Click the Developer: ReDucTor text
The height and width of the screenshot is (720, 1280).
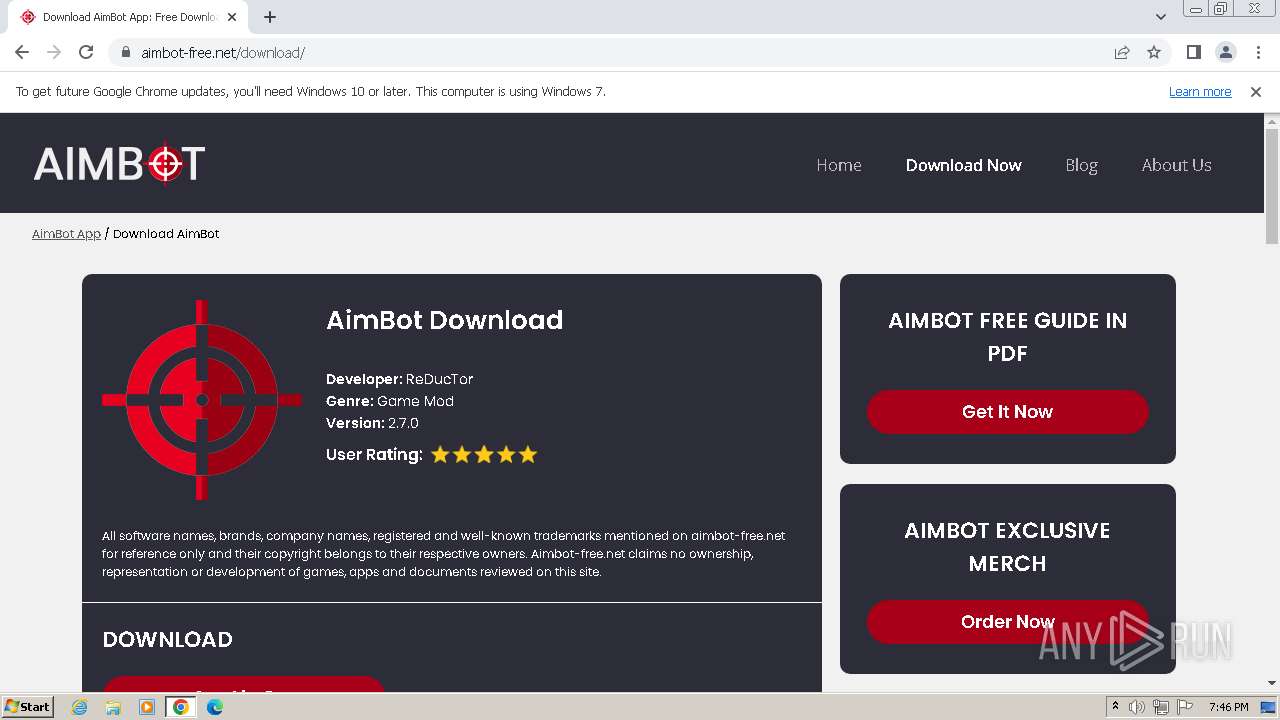point(399,379)
